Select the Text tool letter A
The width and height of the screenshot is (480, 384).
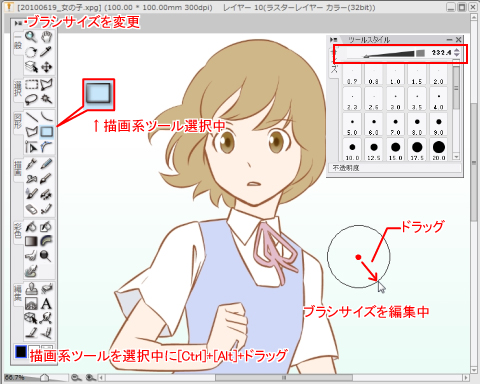(x=47, y=304)
